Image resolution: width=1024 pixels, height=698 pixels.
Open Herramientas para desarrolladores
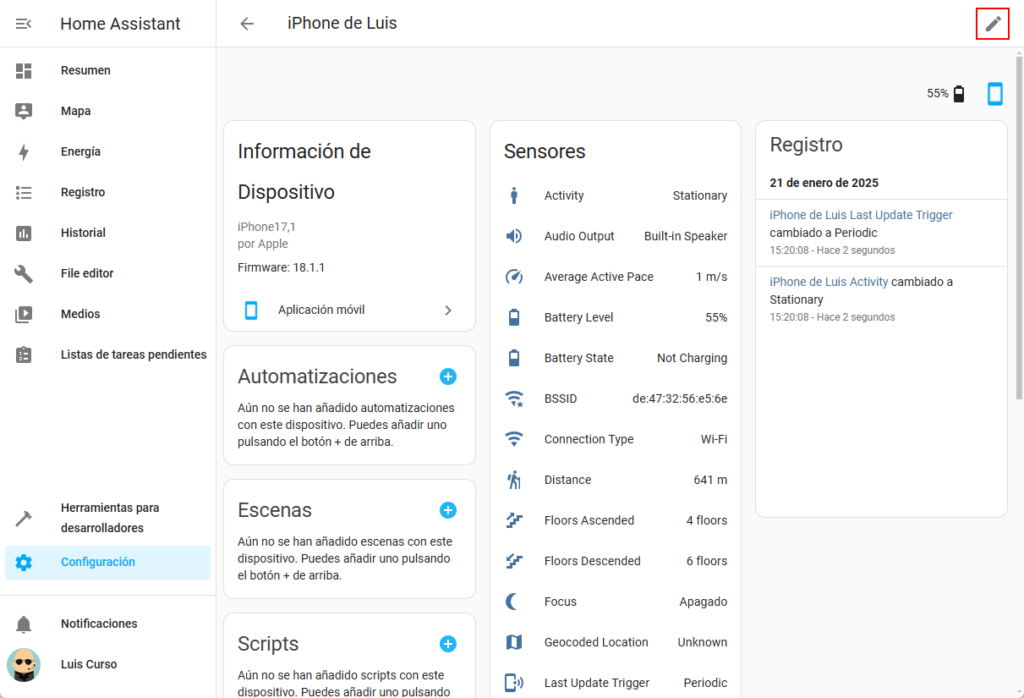[109, 518]
